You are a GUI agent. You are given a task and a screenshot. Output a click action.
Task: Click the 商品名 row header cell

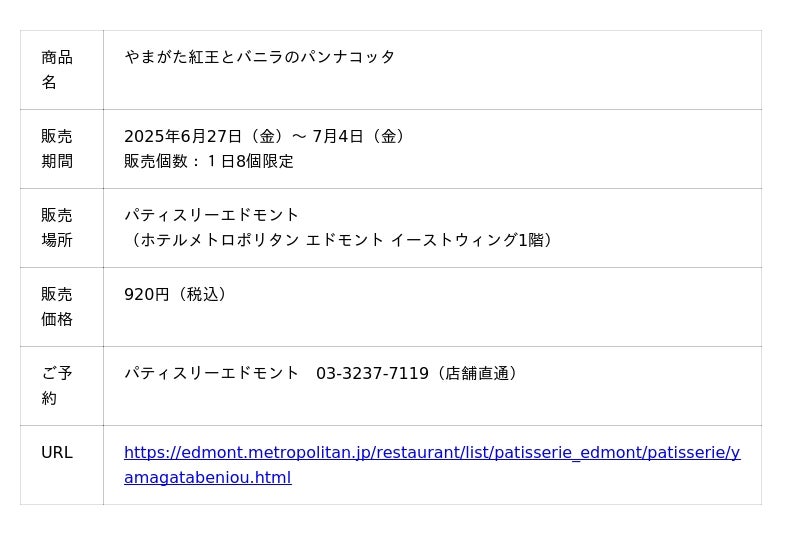click(x=57, y=69)
